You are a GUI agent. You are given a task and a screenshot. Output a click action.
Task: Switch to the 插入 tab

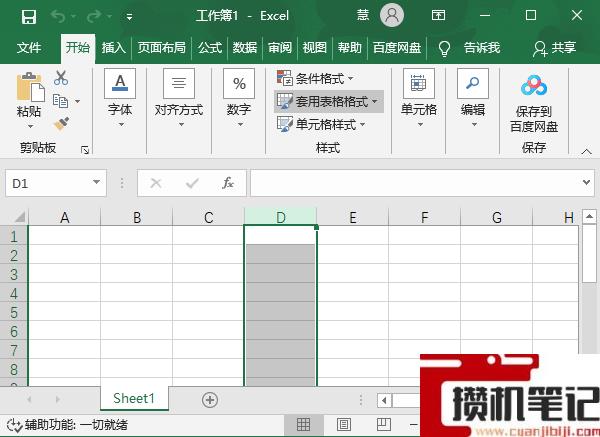pos(113,47)
